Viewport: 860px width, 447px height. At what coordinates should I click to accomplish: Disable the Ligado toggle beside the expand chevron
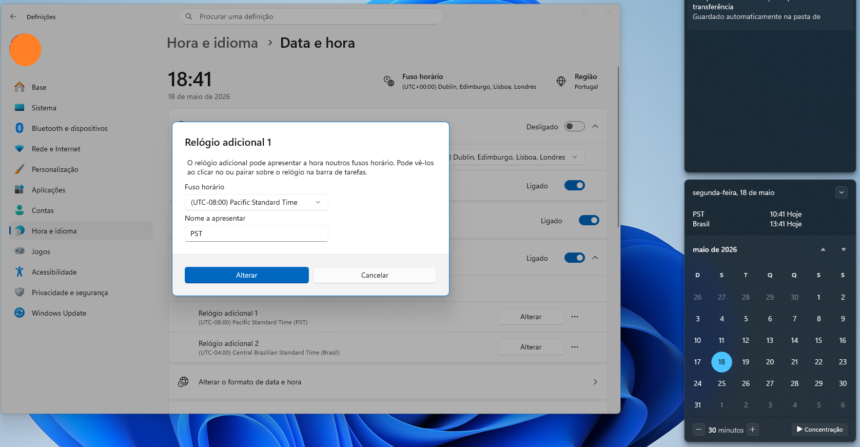pyautogui.click(x=574, y=258)
